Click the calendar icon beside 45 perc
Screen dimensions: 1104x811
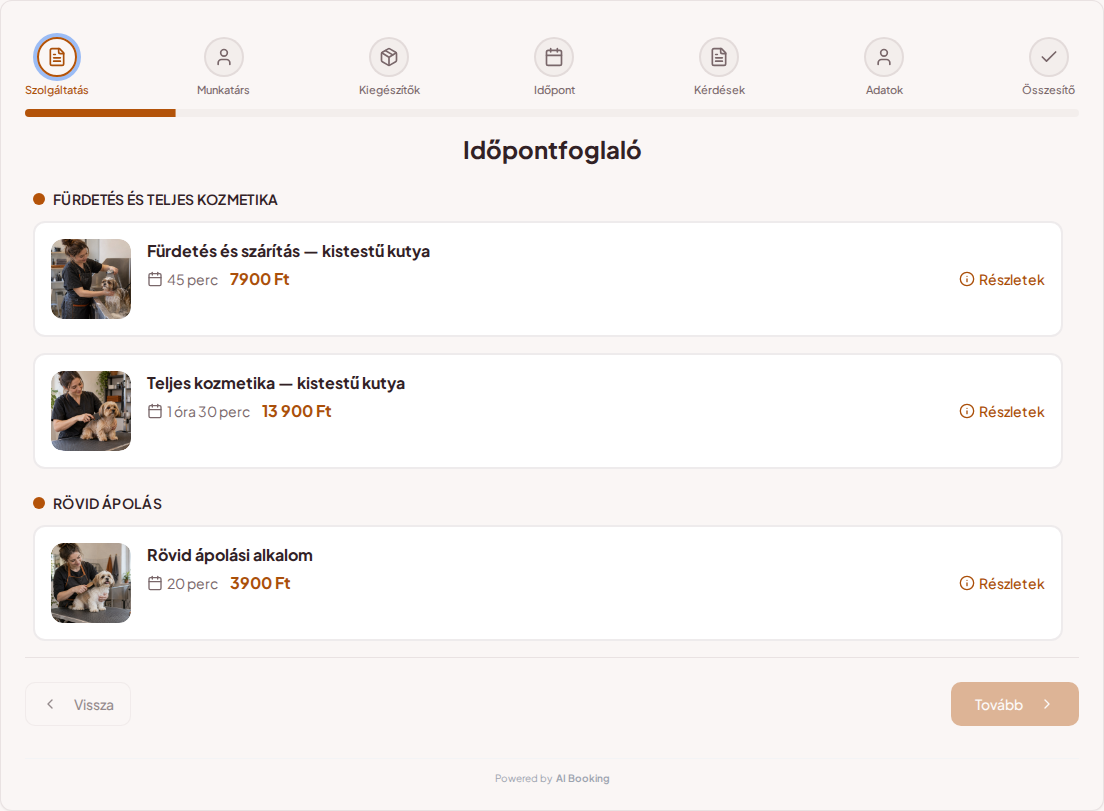pos(155,279)
